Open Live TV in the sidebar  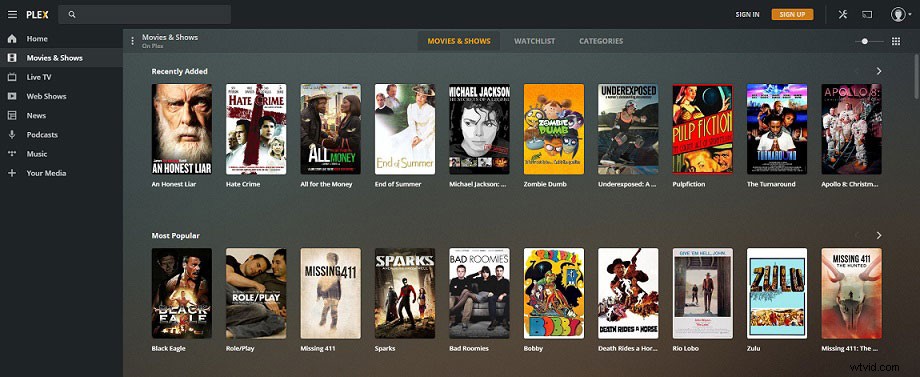point(61,77)
